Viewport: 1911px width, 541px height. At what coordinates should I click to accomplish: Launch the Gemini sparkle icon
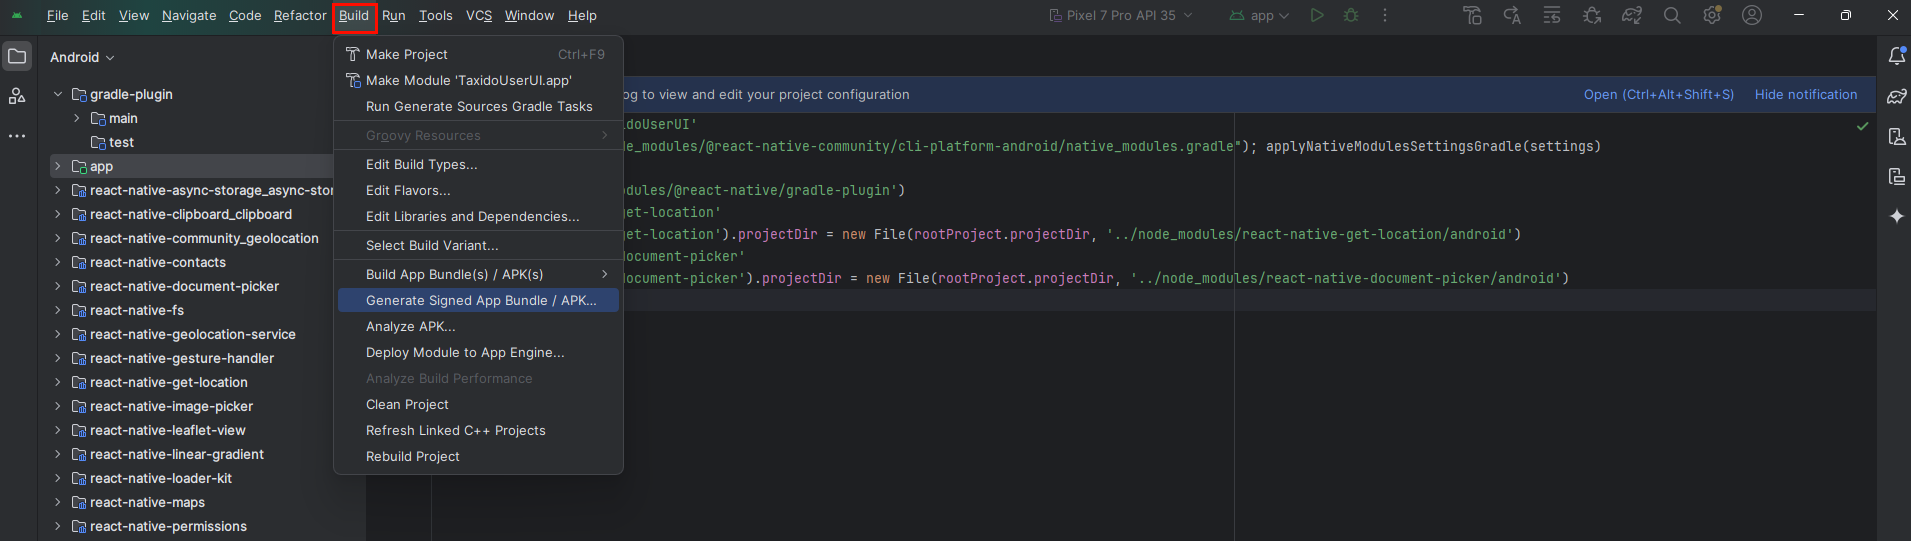tap(1896, 216)
